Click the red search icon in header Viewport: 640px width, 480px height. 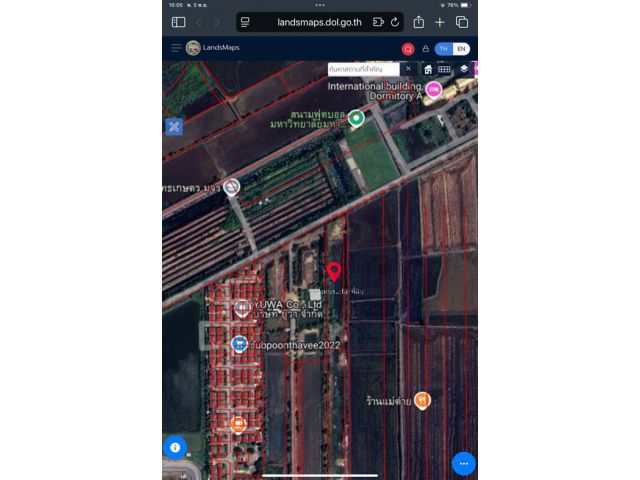408,49
